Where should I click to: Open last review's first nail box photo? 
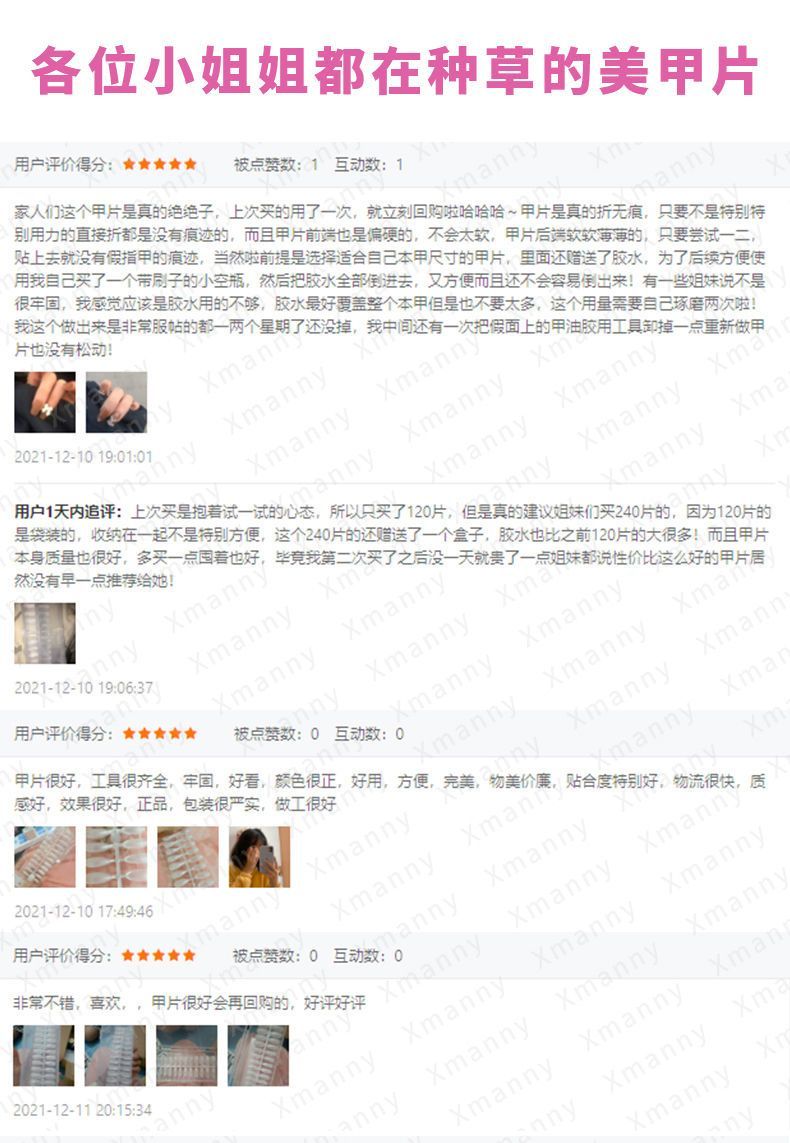(44, 1056)
